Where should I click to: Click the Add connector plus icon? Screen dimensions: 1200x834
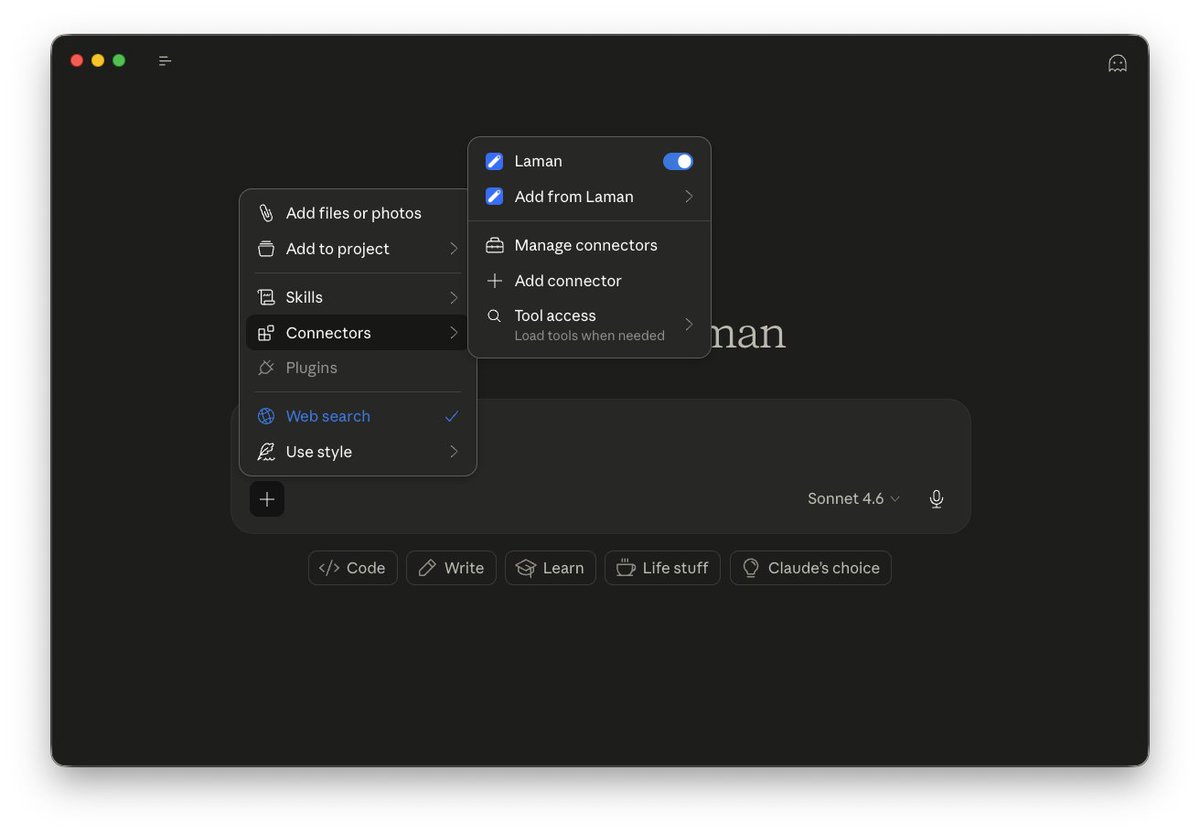[x=494, y=281]
